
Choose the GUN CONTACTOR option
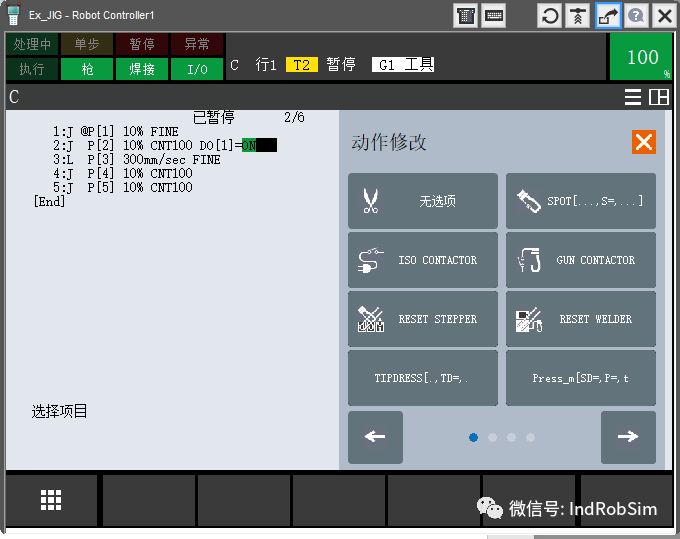click(x=581, y=260)
